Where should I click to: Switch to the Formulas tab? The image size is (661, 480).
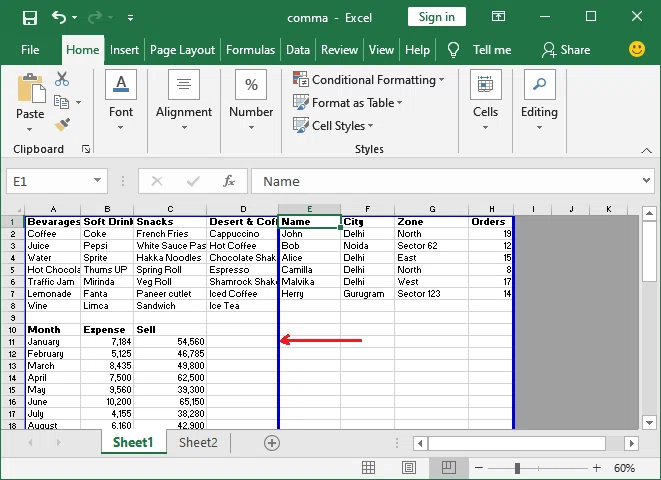[x=250, y=50]
